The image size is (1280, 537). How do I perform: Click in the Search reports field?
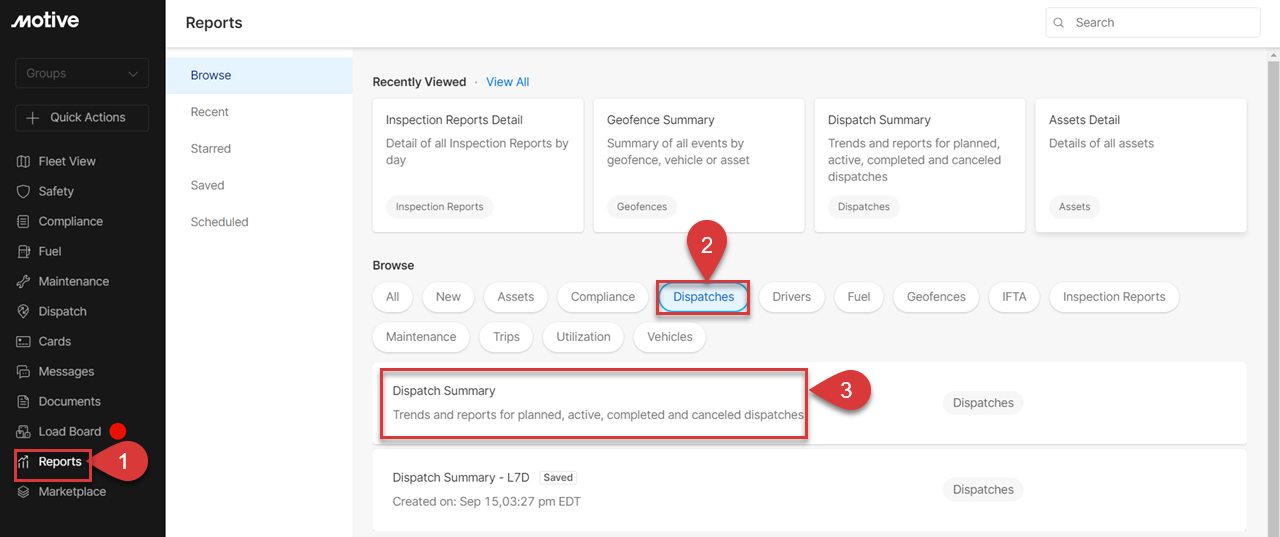click(1160, 22)
